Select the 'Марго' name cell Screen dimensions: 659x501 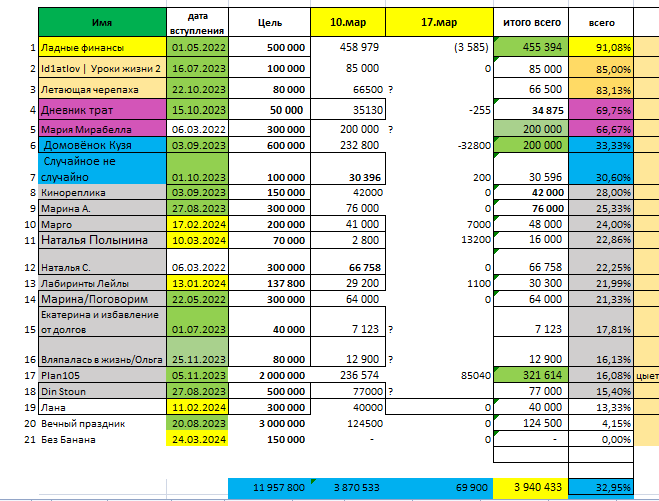(102, 224)
